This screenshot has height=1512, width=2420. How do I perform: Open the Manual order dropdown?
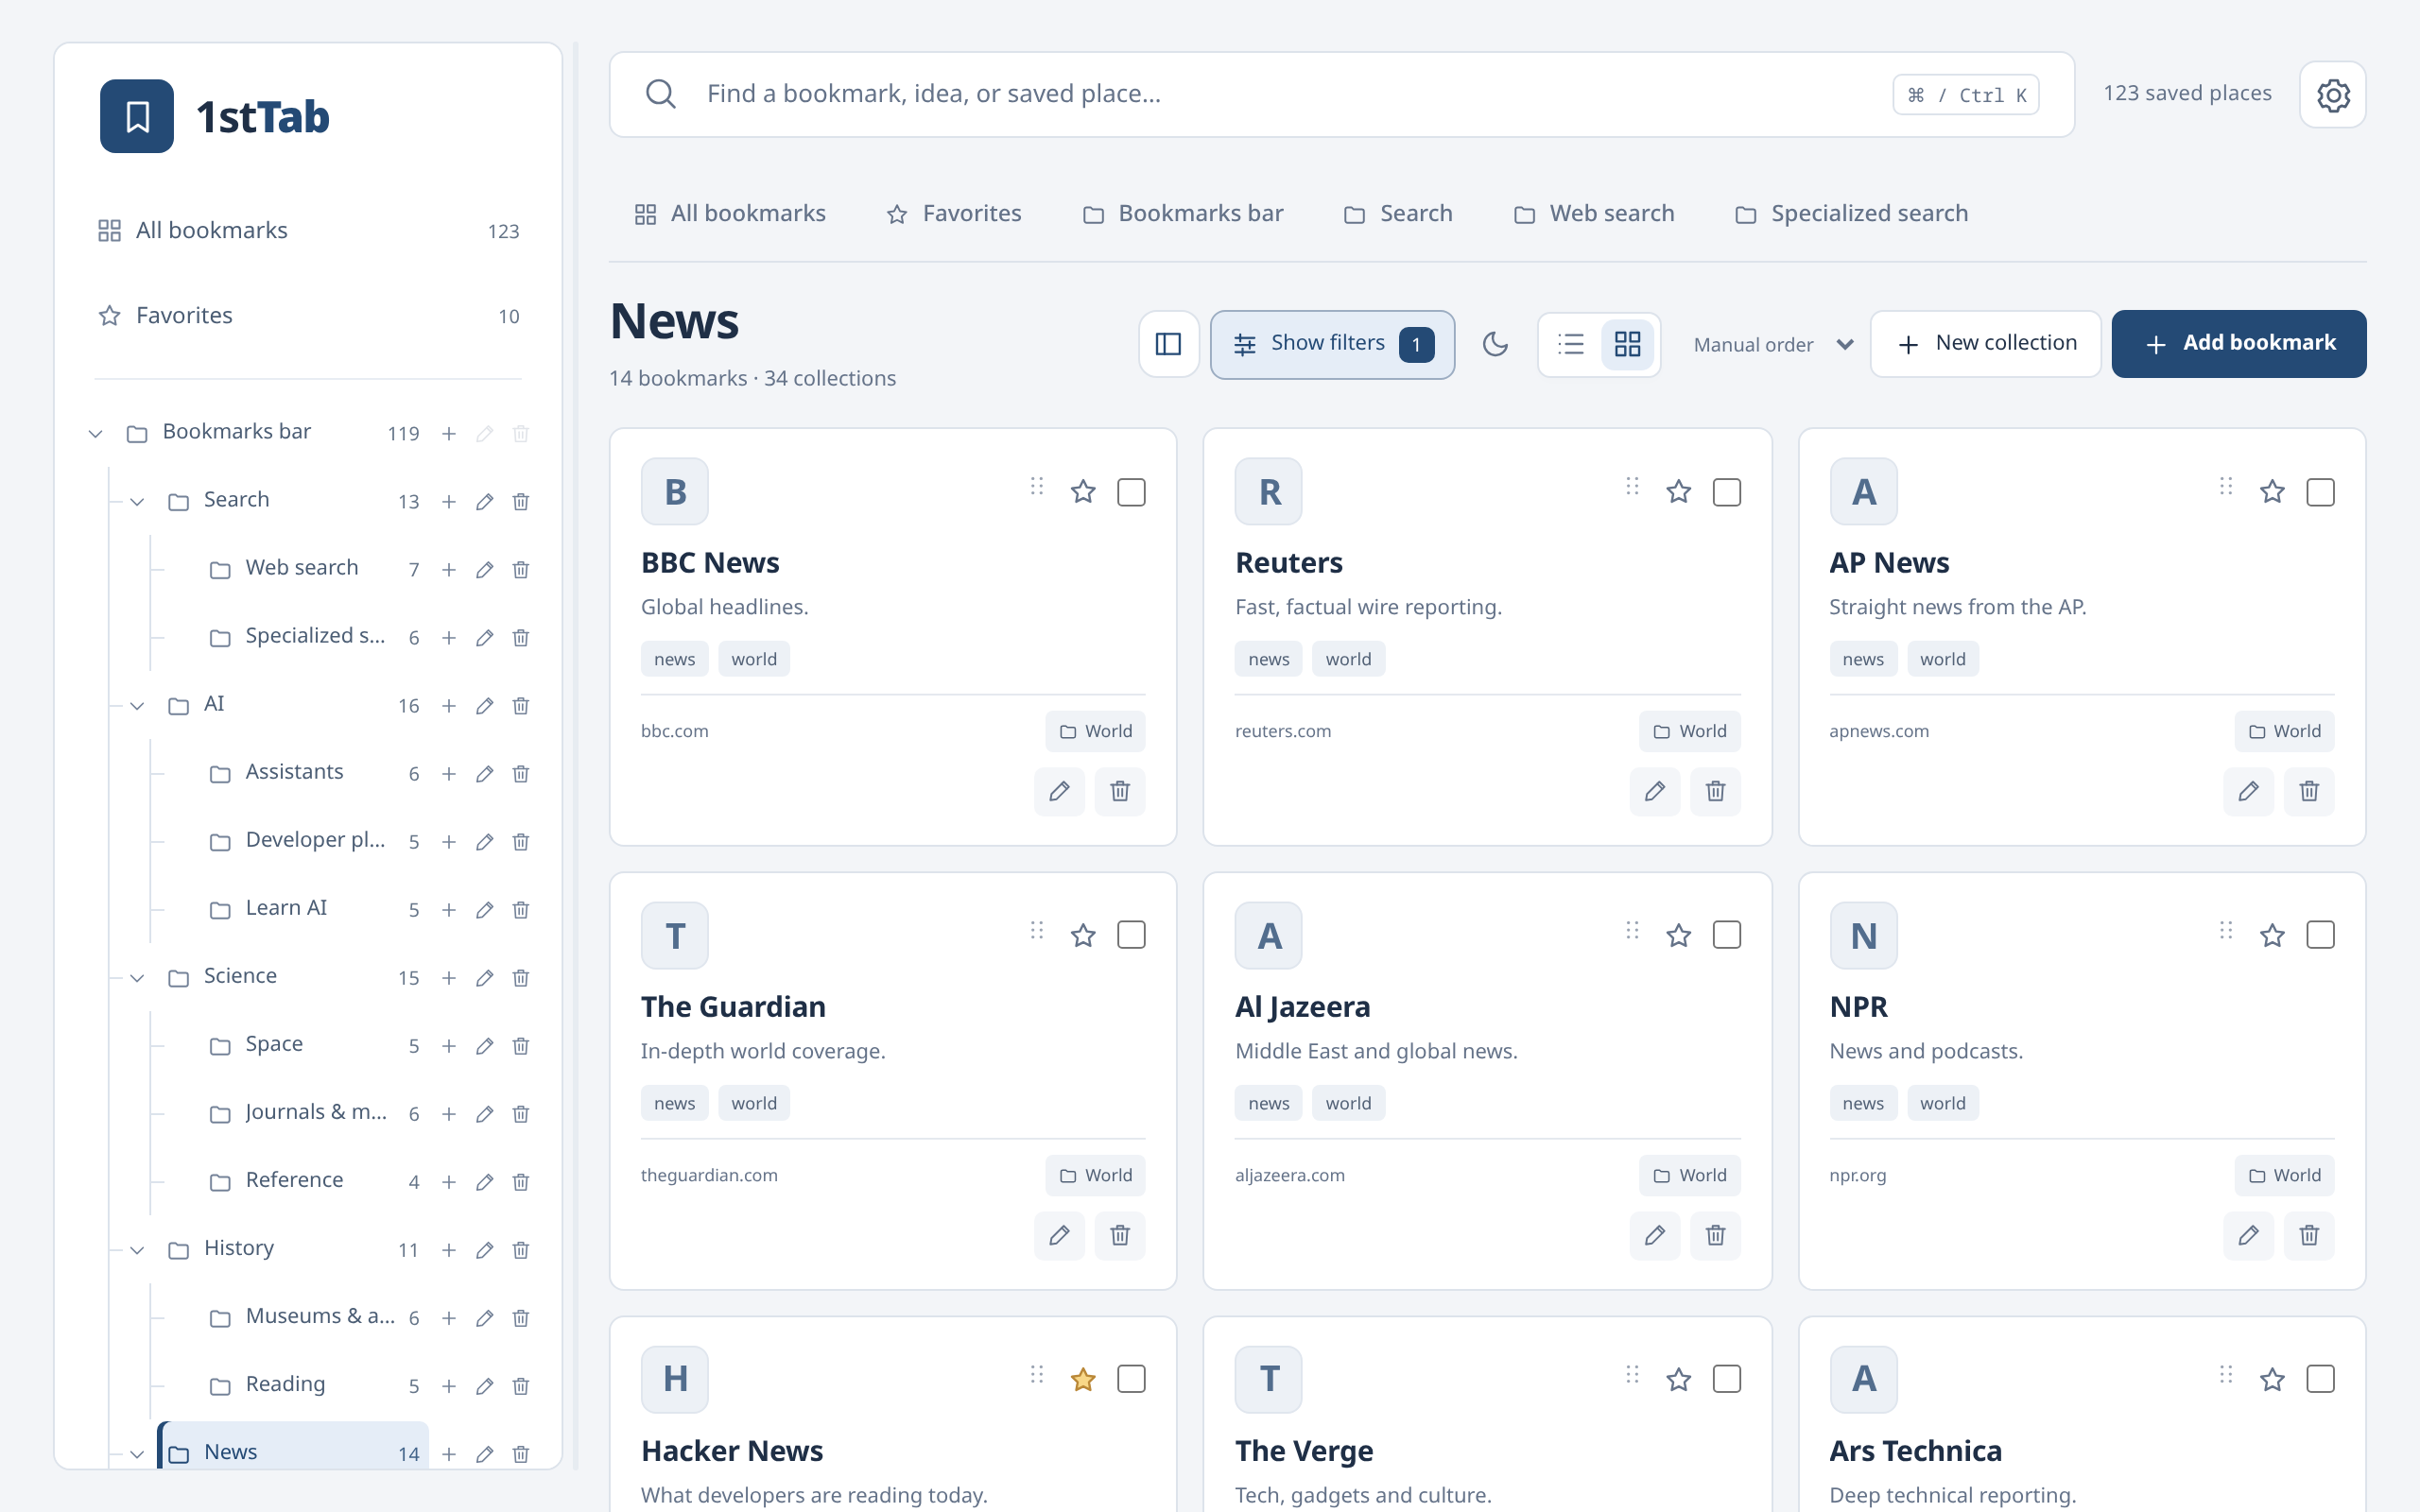click(x=1772, y=344)
